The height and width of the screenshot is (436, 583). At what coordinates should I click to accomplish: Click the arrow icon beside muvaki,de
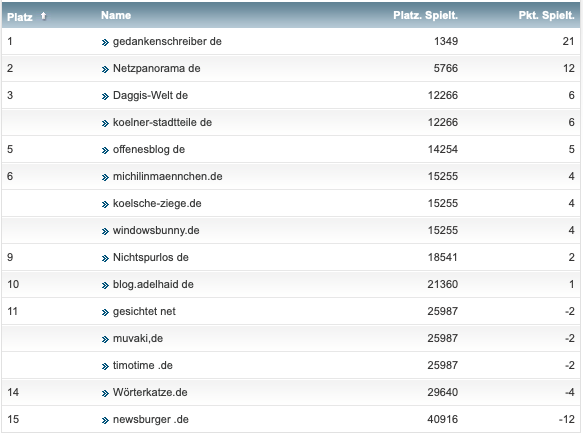coord(105,339)
